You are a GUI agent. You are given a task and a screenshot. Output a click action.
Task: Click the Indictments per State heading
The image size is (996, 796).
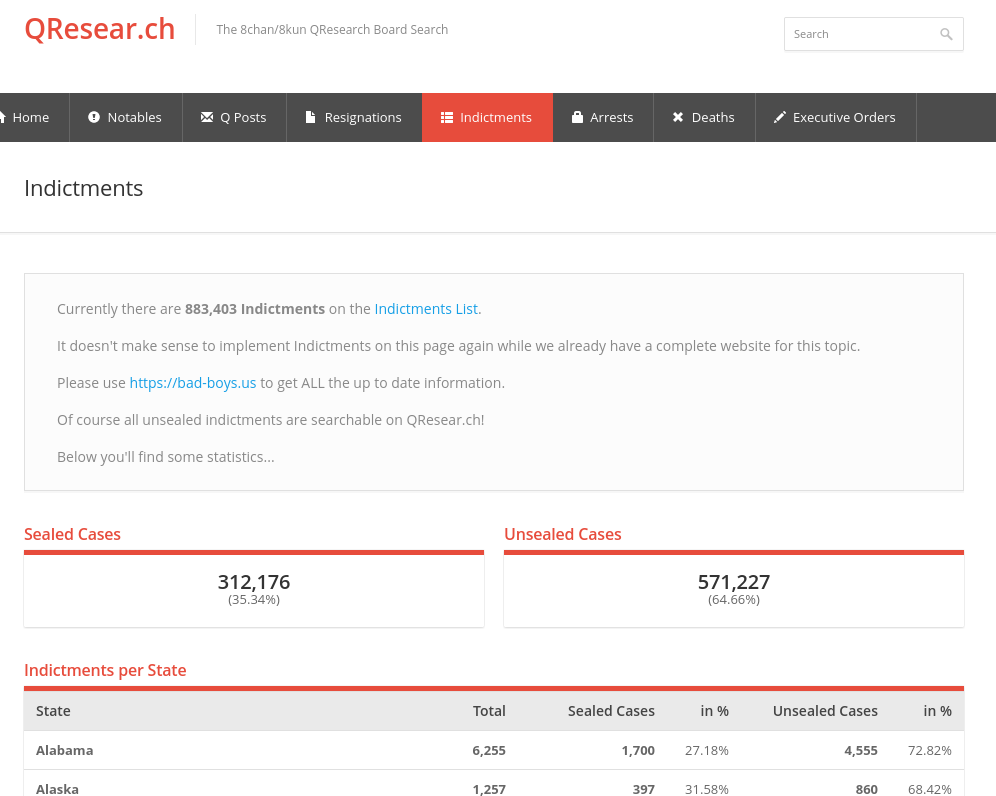coord(105,670)
